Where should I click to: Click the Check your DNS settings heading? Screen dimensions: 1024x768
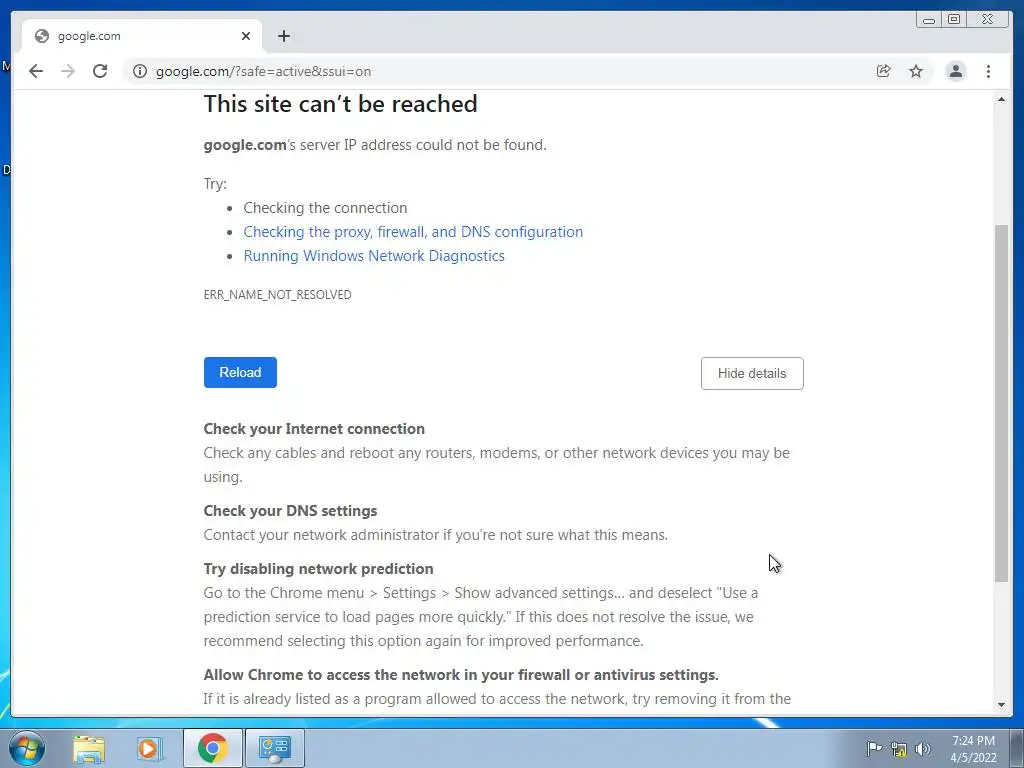pos(290,511)
